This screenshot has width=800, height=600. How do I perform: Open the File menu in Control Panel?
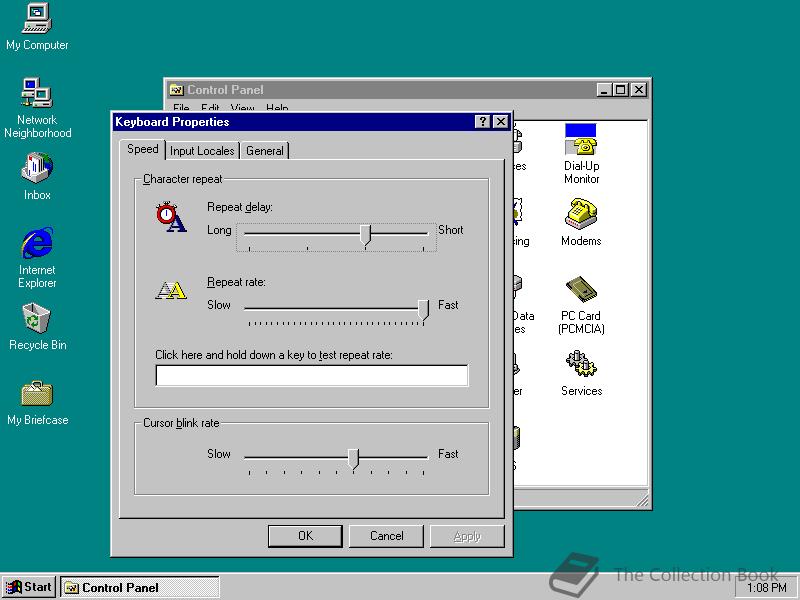click(x=181, y=108)
